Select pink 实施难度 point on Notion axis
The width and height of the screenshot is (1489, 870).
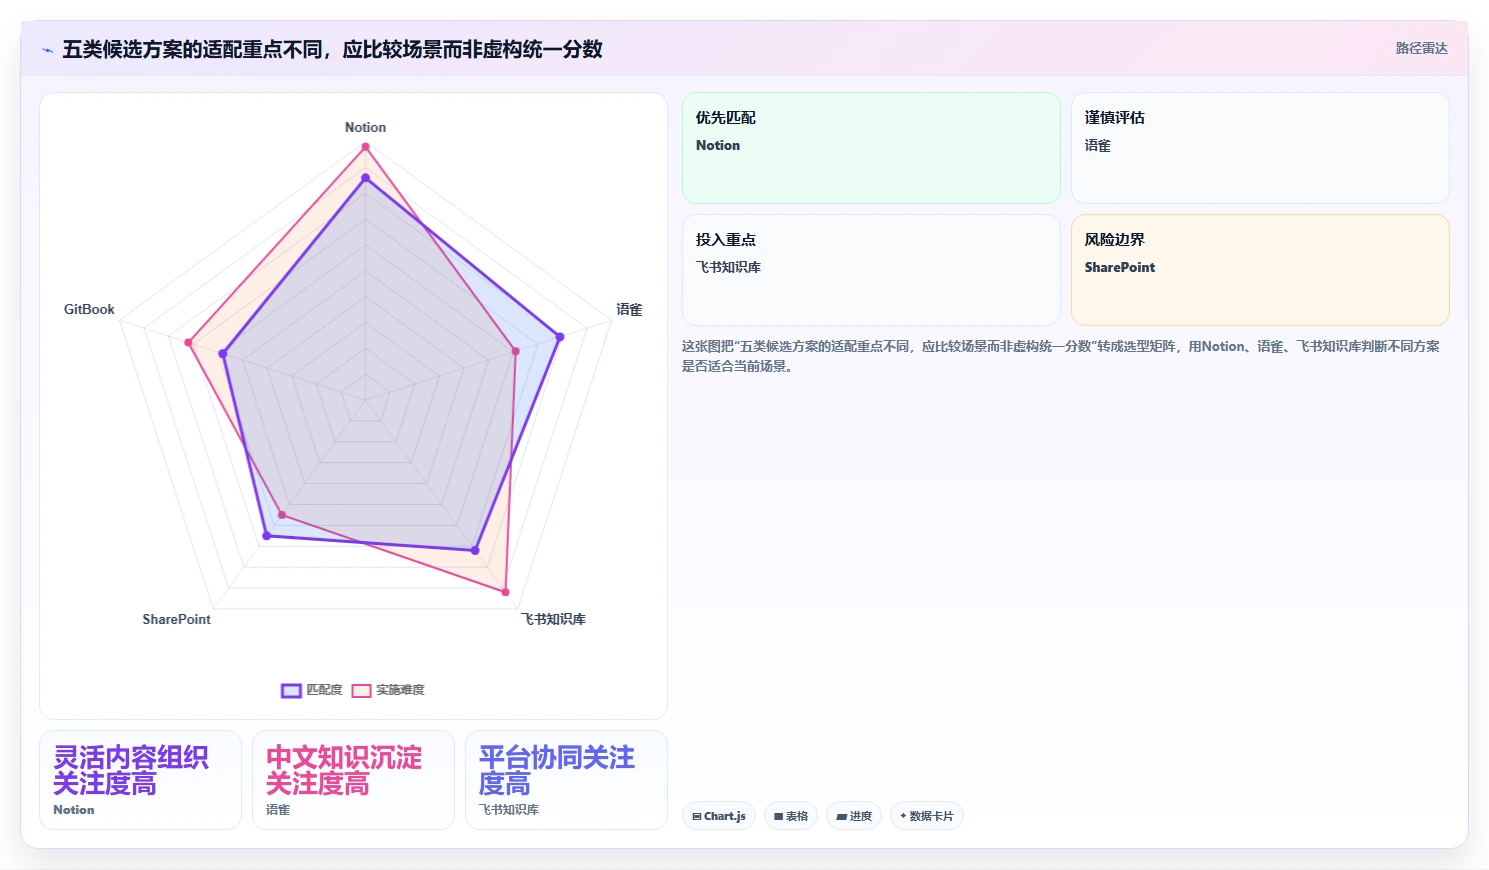[x=365, y=147]
